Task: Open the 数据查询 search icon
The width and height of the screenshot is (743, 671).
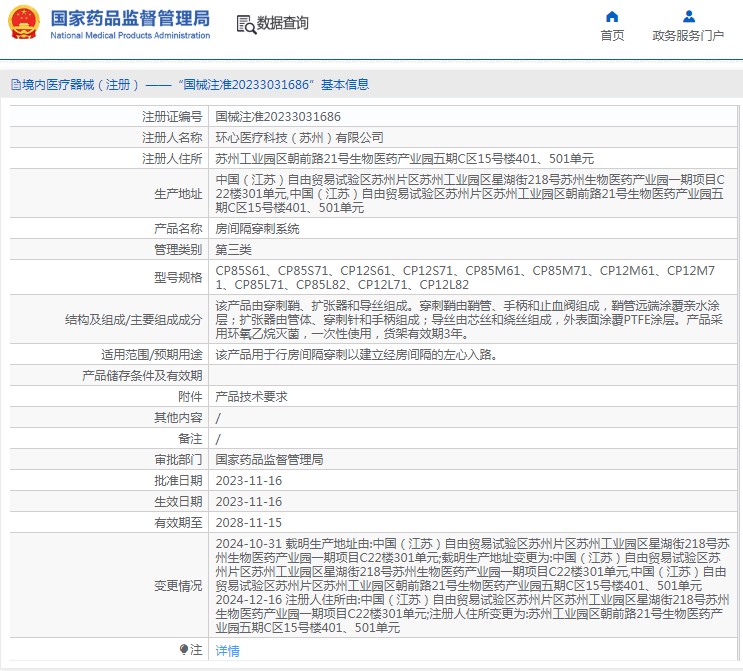Action: coord(246,24)
